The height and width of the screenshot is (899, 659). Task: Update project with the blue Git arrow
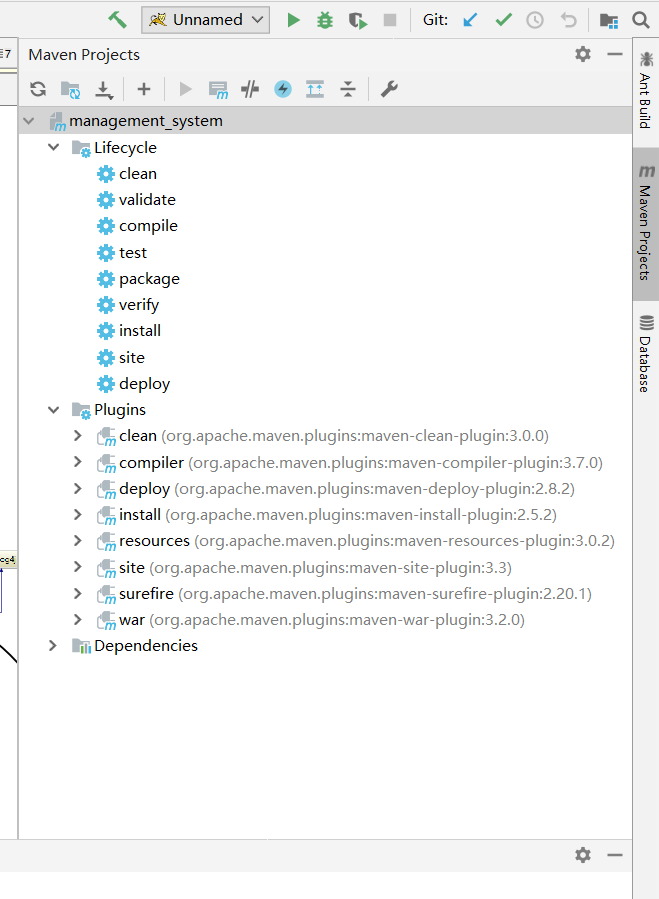pos(470,21)
